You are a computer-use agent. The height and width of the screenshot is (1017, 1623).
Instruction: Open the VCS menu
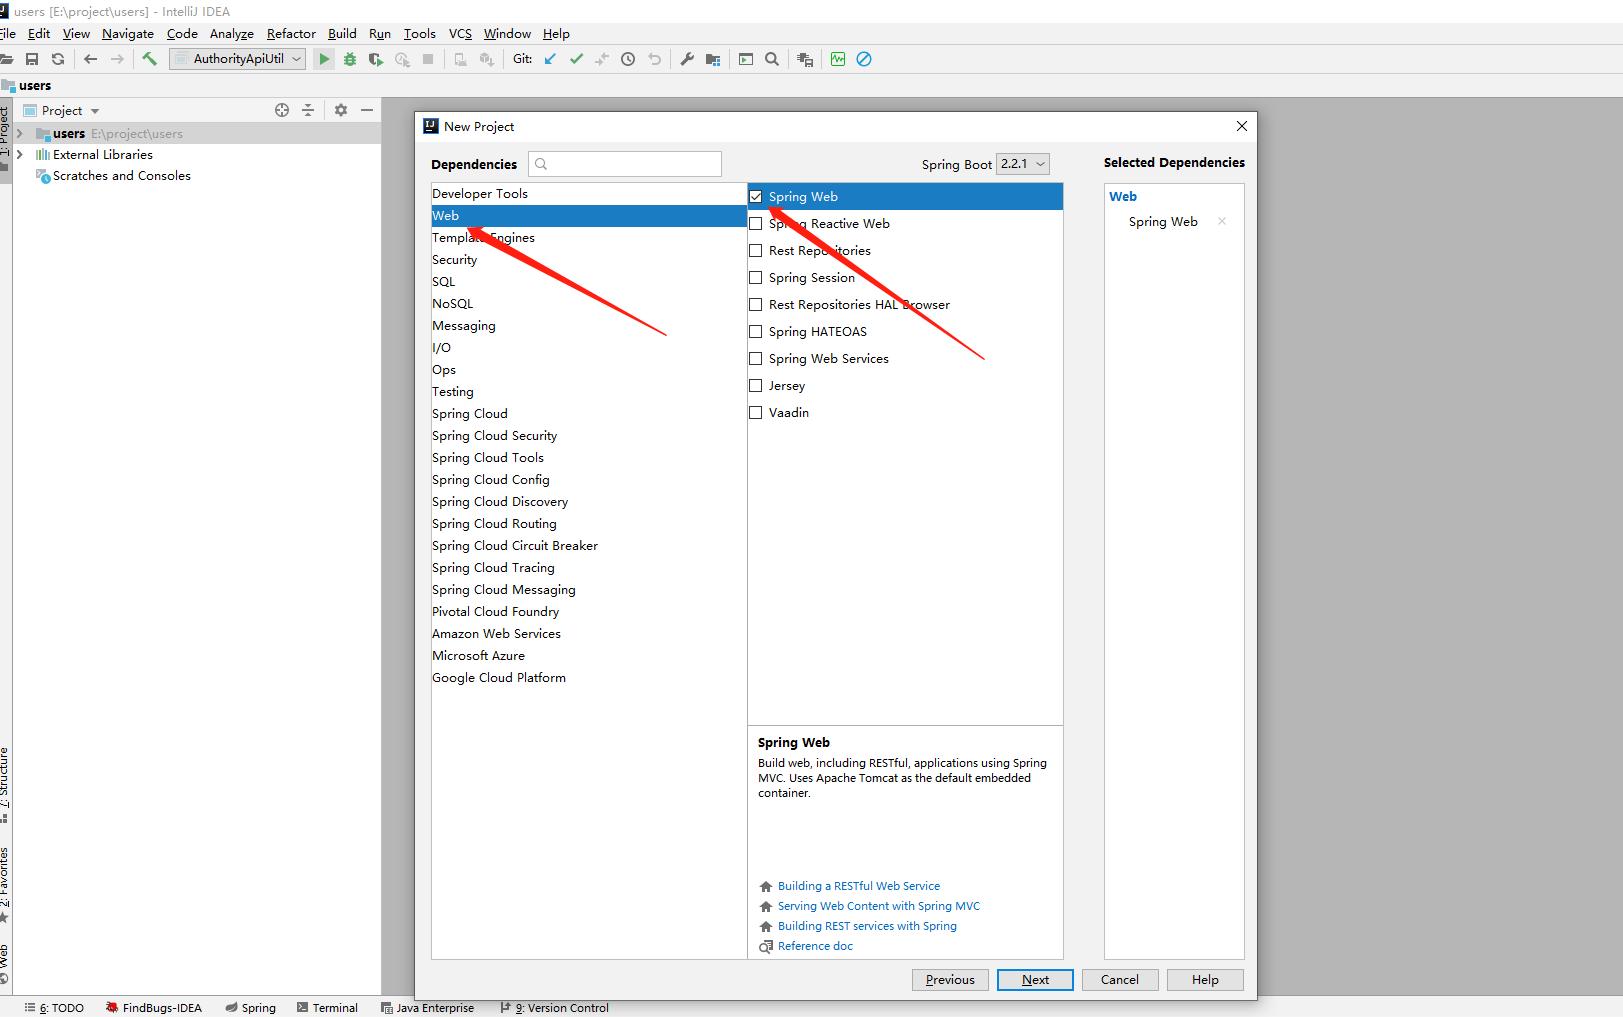tap(460, 34)
